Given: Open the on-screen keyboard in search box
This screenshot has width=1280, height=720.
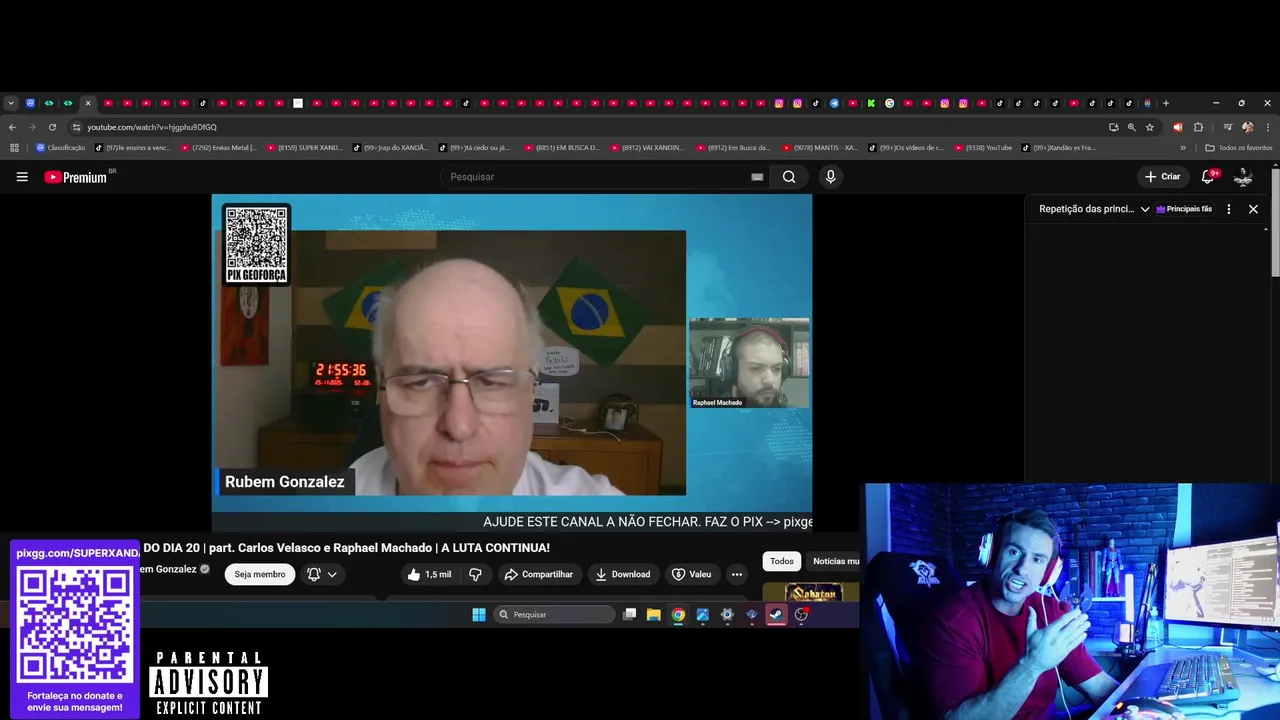Looking at the screenshot, I should [x=757, y=177].
